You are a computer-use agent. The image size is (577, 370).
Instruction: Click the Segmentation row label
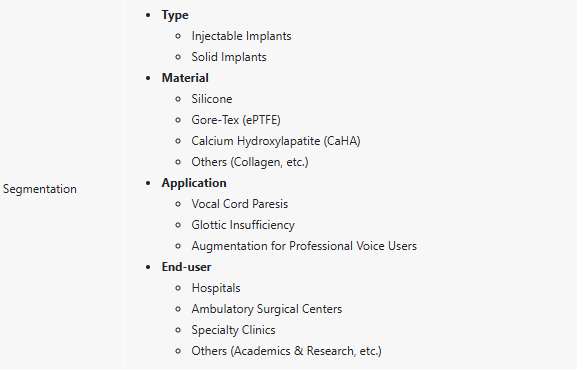point(40,189)
